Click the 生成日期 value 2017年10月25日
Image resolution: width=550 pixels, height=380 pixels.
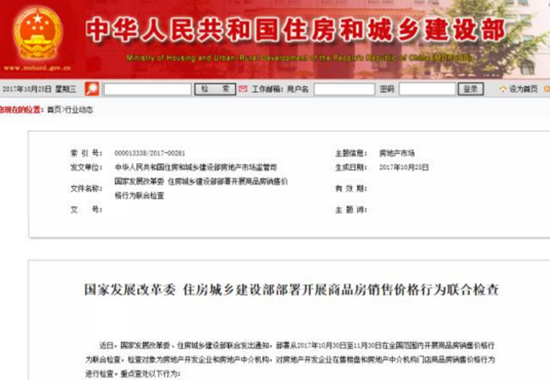[x=404, y=167]
